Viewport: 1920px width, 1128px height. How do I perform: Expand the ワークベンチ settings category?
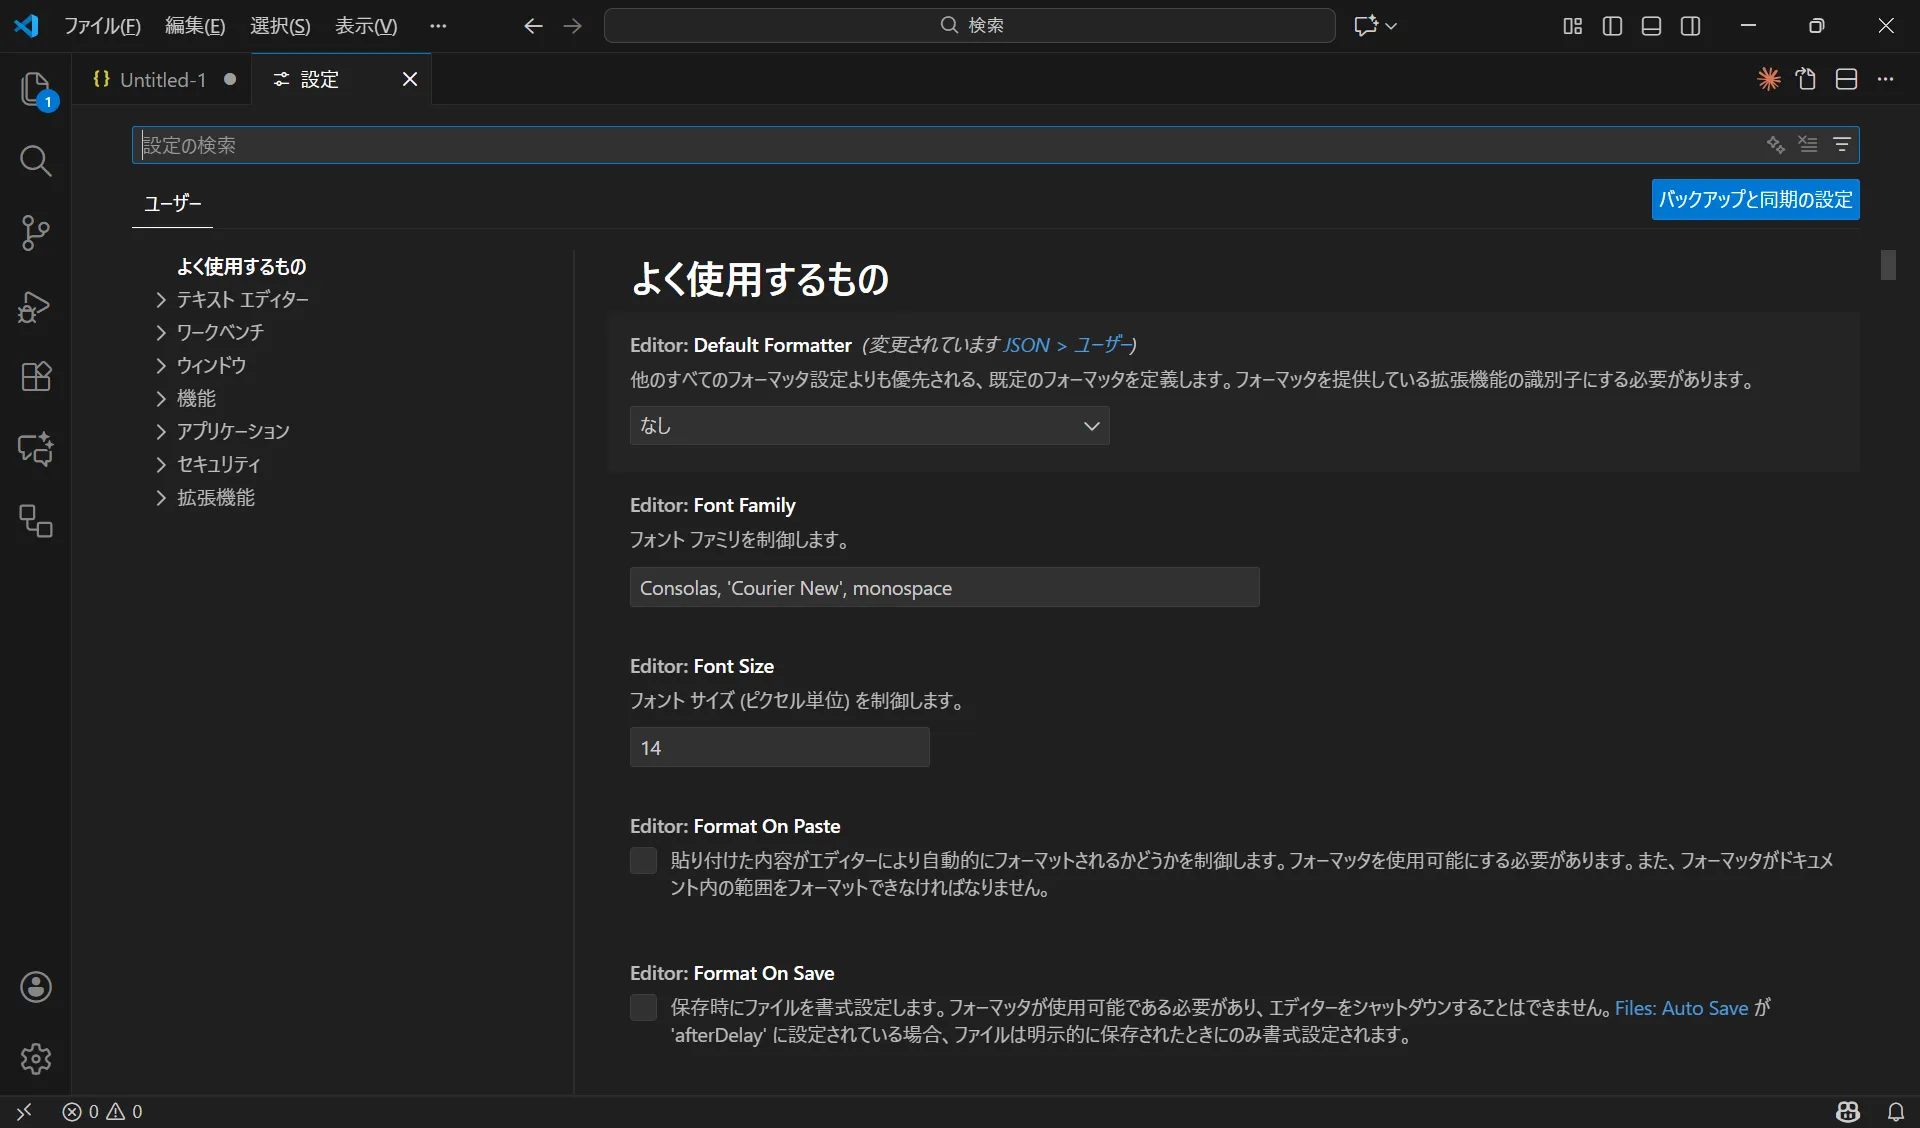221,332
